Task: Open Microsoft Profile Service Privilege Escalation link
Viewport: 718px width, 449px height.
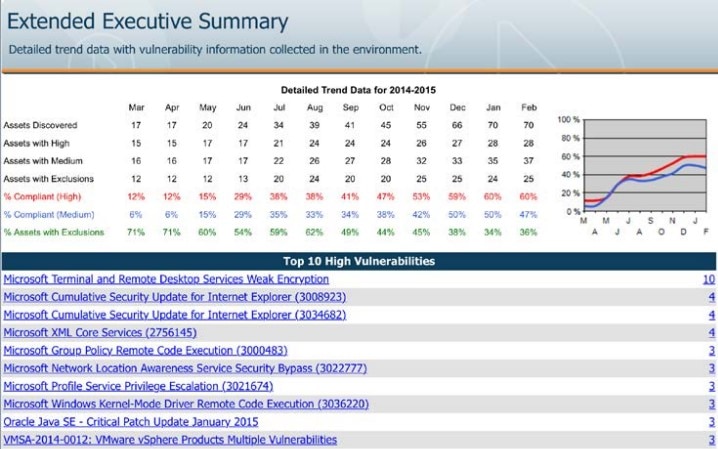Action: click(138, 386)
